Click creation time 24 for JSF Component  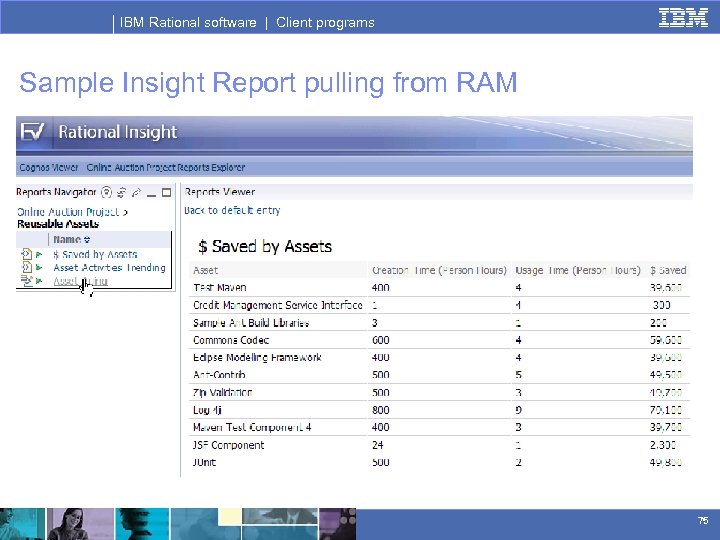pyautogui.click(x=377, y=444)
